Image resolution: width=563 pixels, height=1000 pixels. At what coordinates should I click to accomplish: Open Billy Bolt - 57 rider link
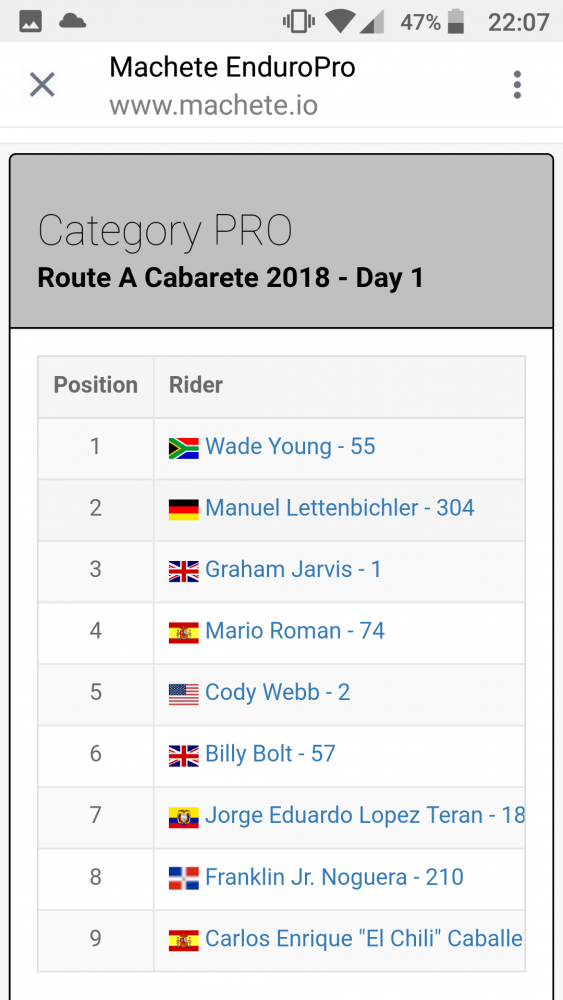coord(270,754)
